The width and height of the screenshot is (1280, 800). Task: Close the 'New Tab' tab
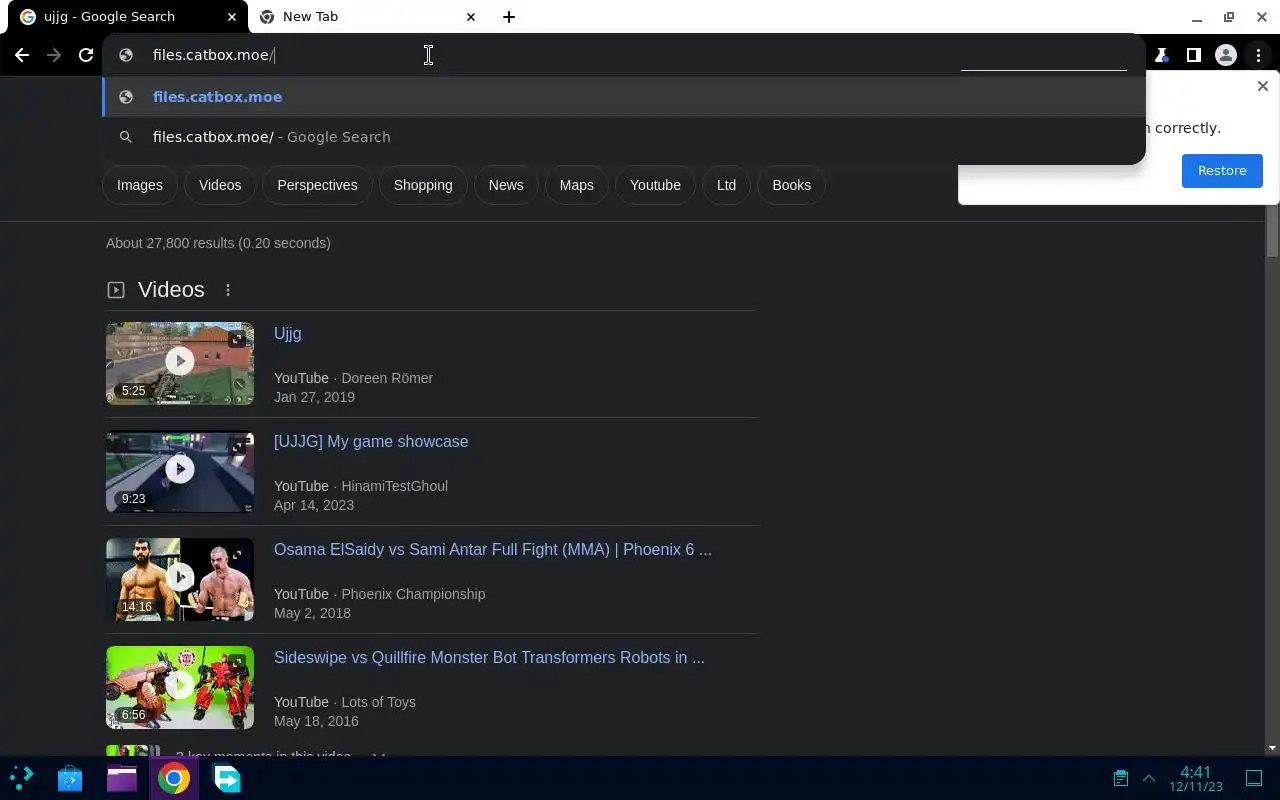471,17
